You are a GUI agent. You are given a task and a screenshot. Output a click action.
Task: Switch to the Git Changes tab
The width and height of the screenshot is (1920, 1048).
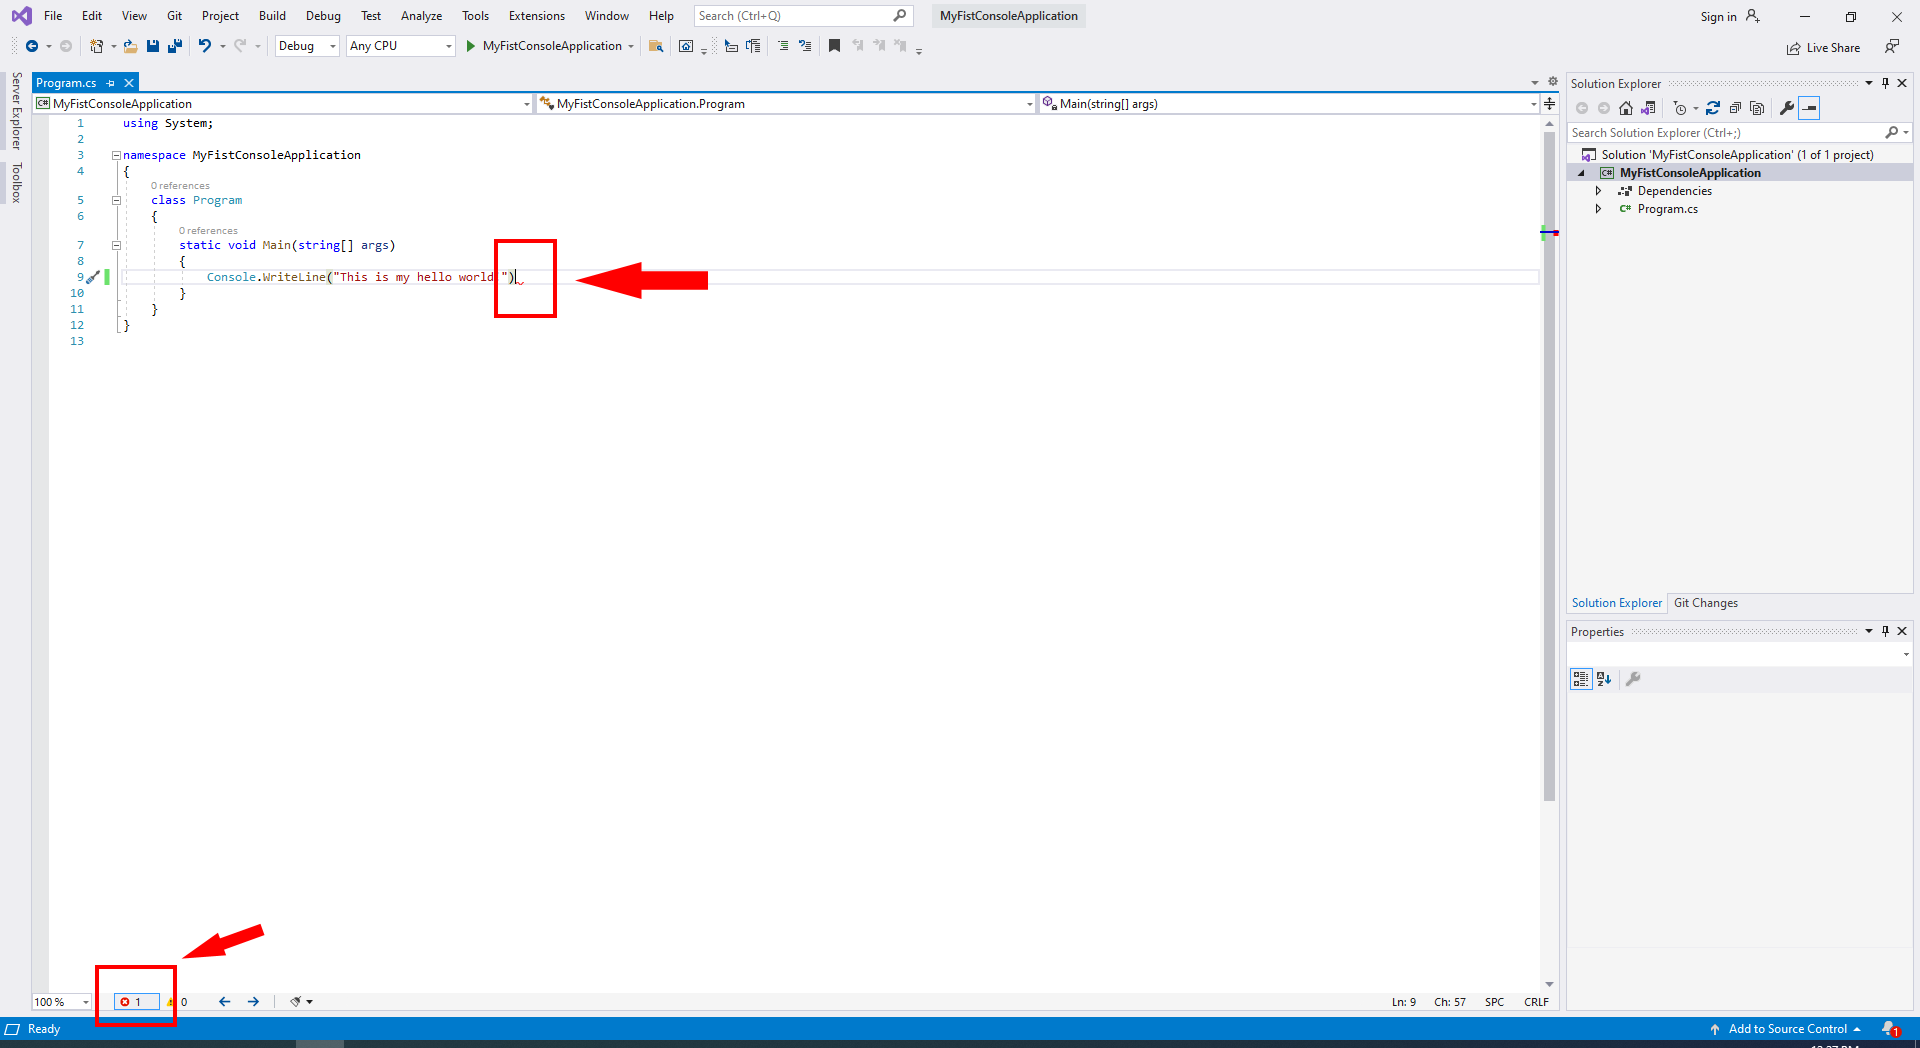(x=1705, y=603)
